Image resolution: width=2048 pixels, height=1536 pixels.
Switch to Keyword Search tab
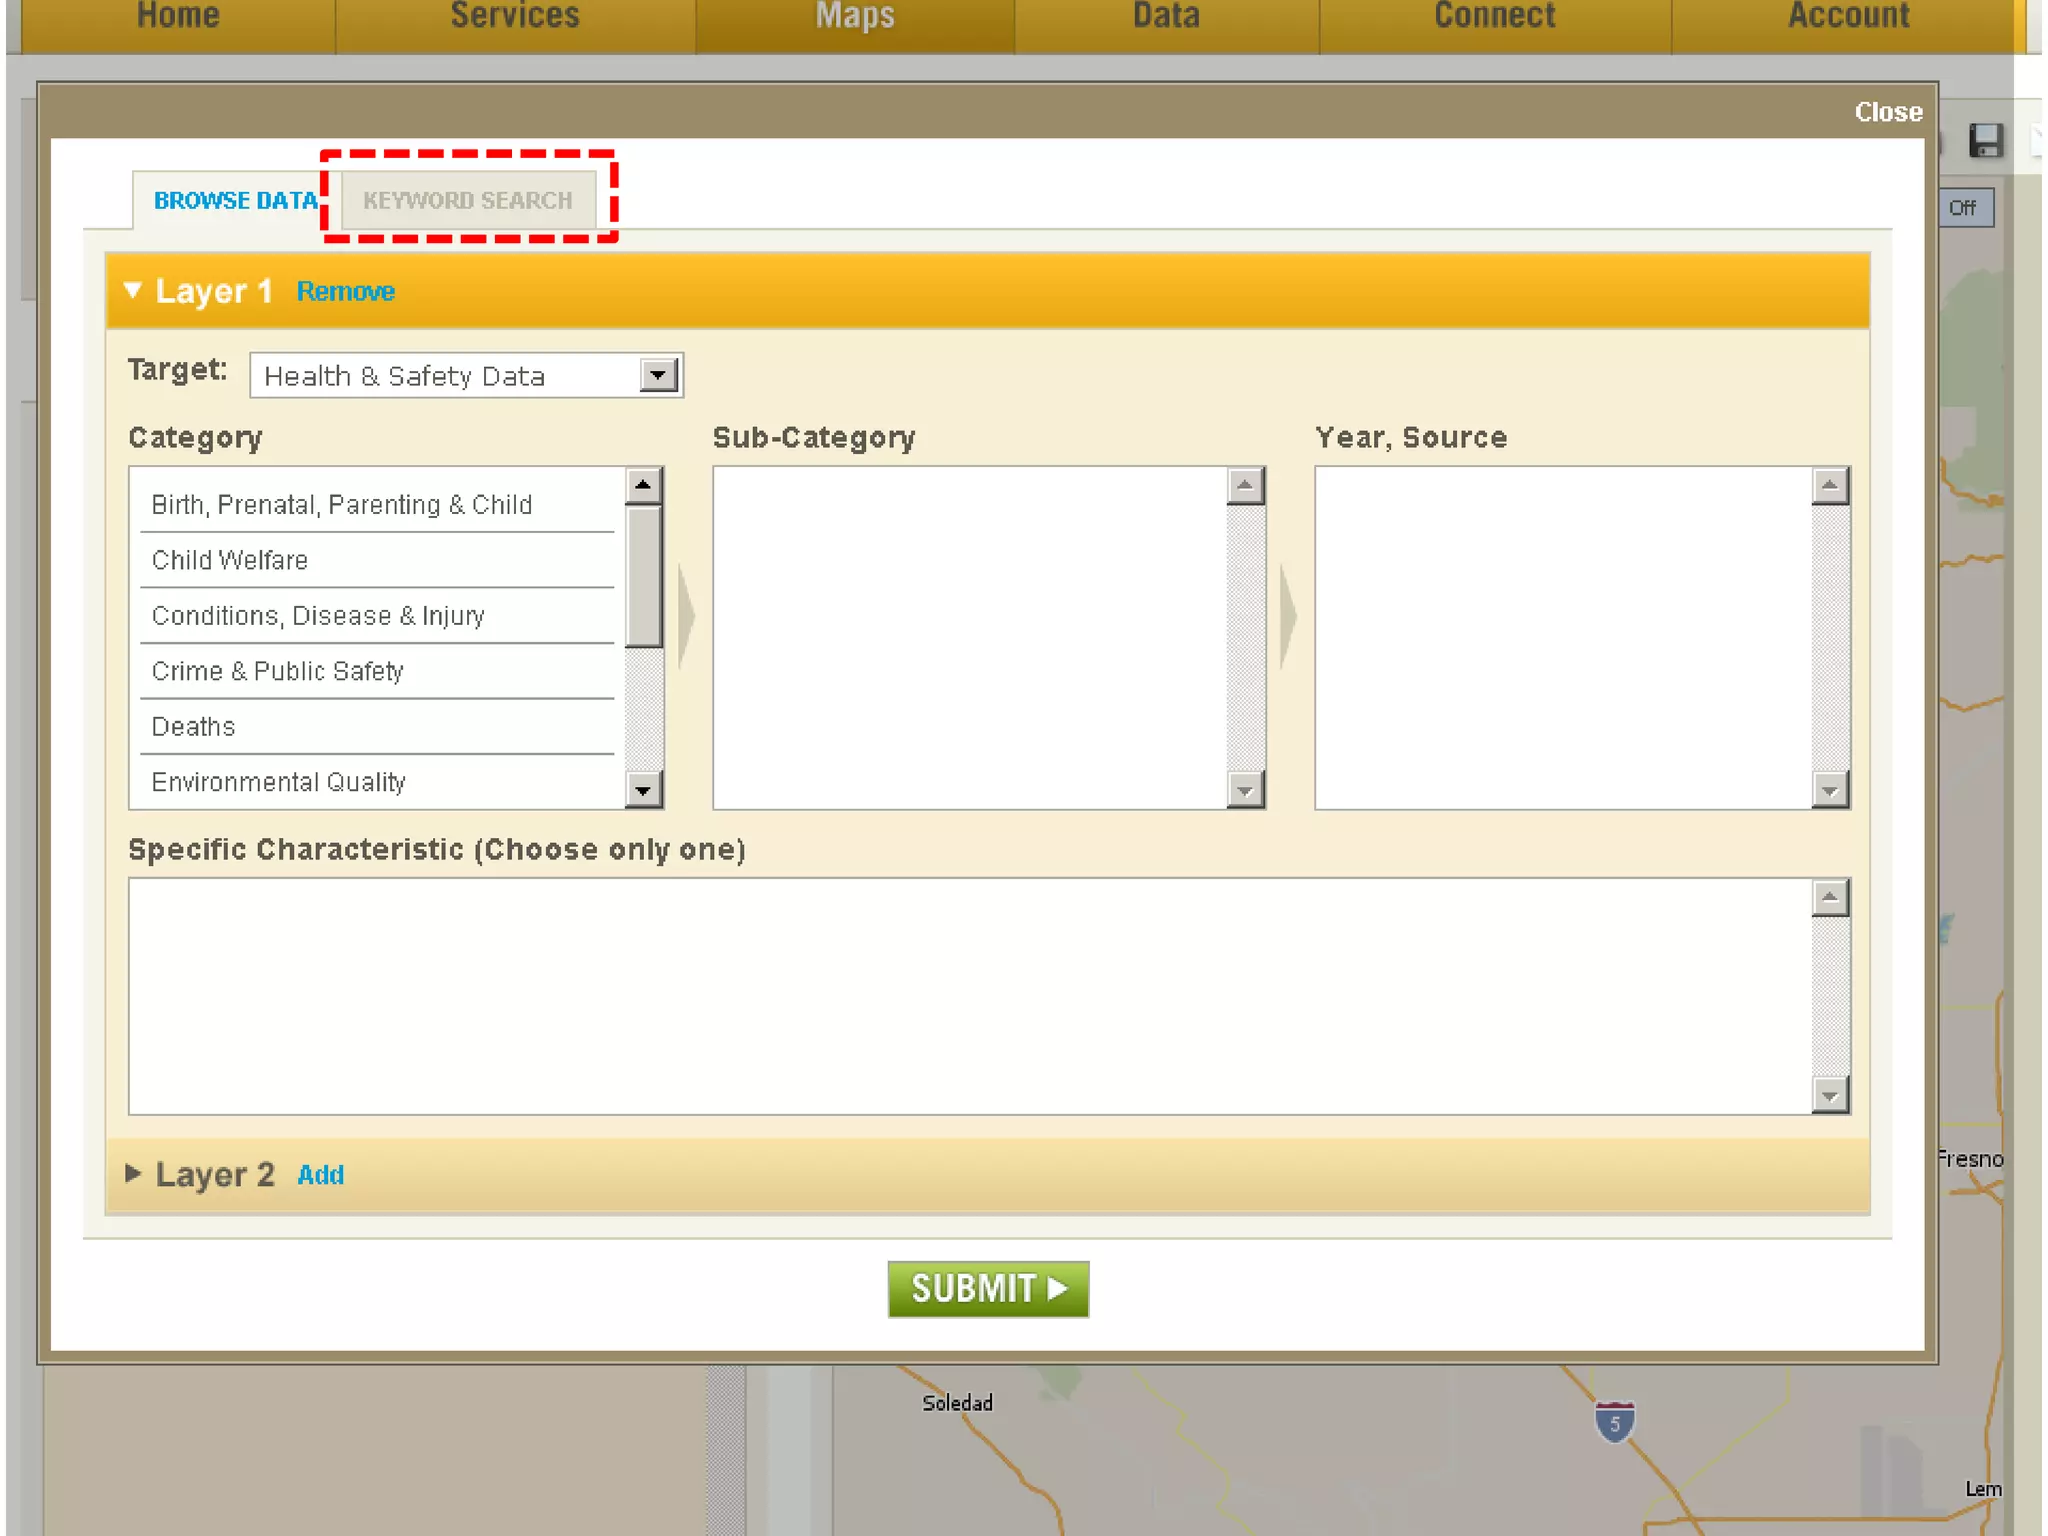pos(468,200)
